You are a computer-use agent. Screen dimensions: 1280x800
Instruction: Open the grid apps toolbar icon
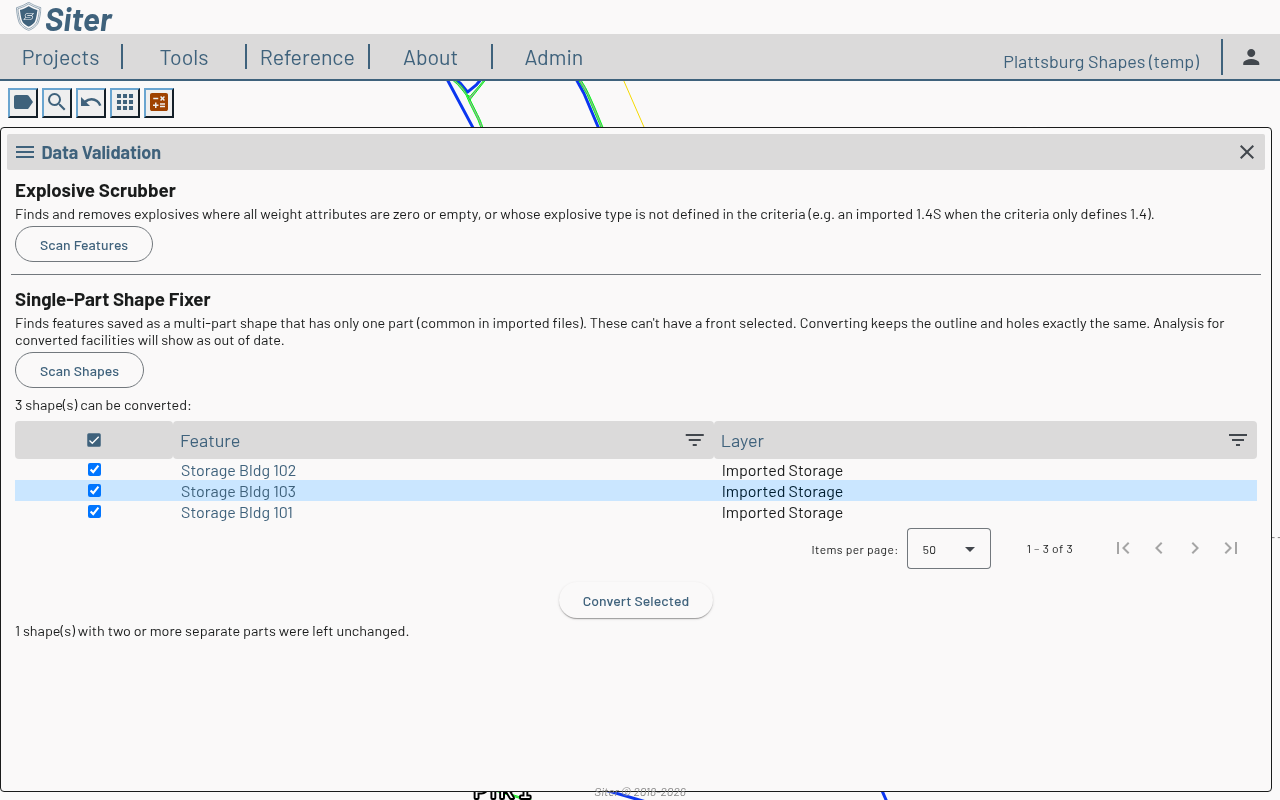(125, 102)
